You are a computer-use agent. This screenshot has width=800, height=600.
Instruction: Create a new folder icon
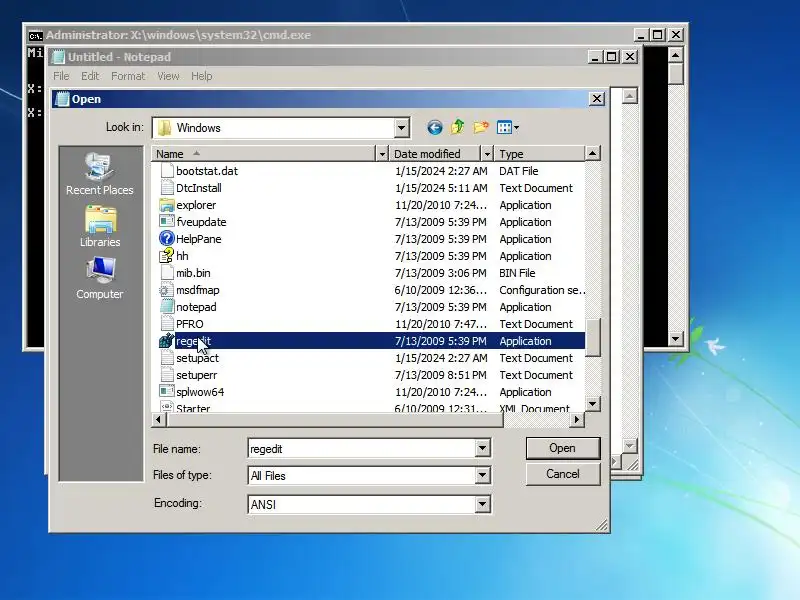click(x=481, y=127)
